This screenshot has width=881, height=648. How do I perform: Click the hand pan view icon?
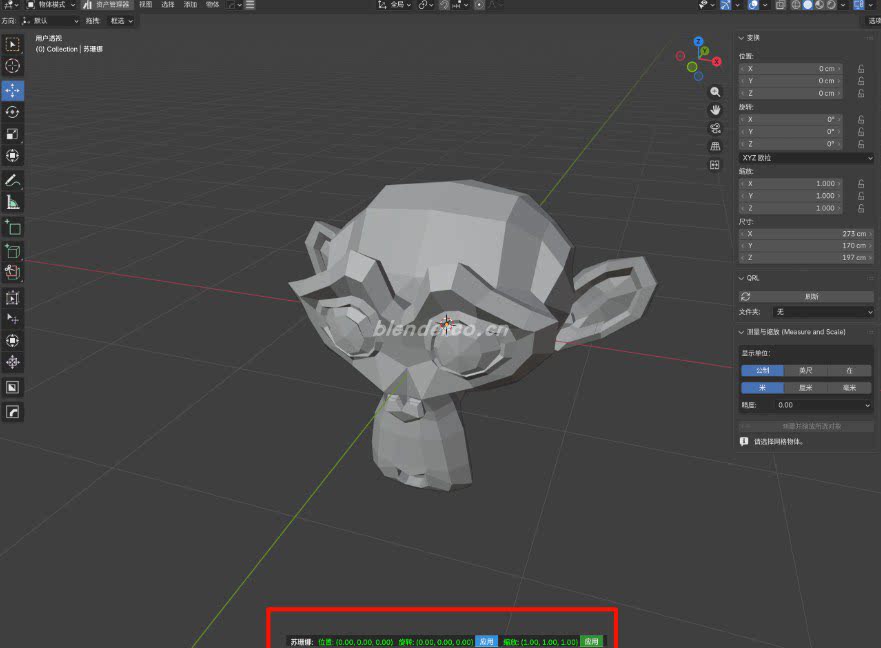pos(715,110)
